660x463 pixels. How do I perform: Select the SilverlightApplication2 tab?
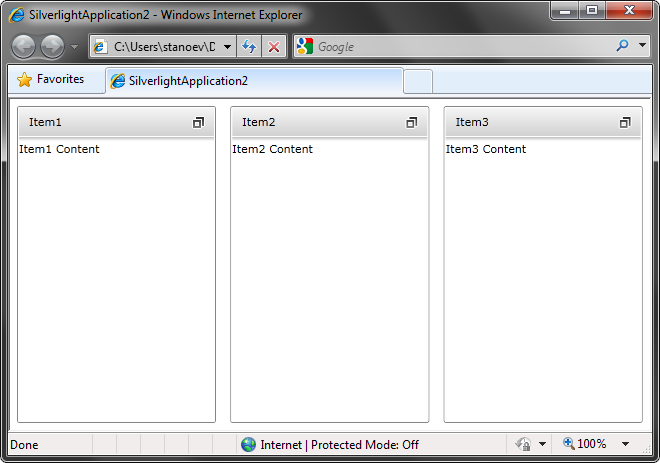click(x=254, y=81)
